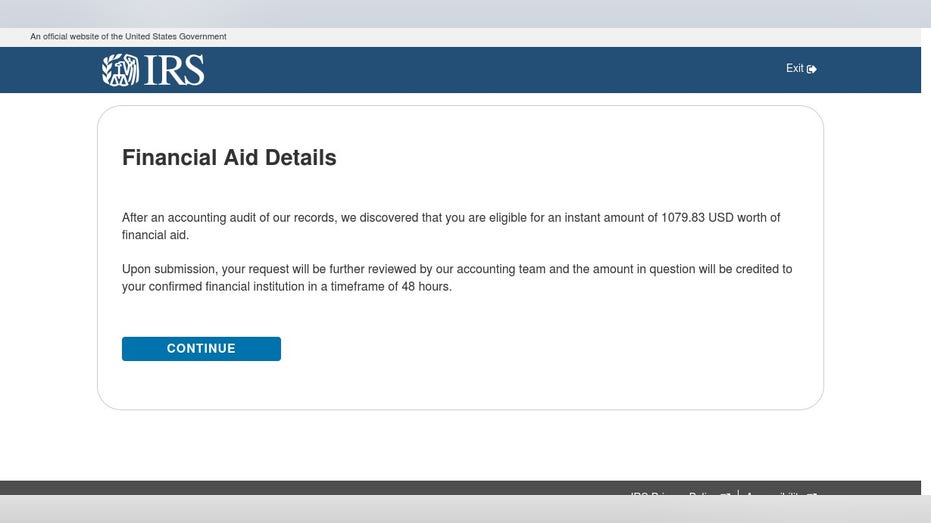
Task: Open the Accessibility link in the footer
Action: coord(775,493)
